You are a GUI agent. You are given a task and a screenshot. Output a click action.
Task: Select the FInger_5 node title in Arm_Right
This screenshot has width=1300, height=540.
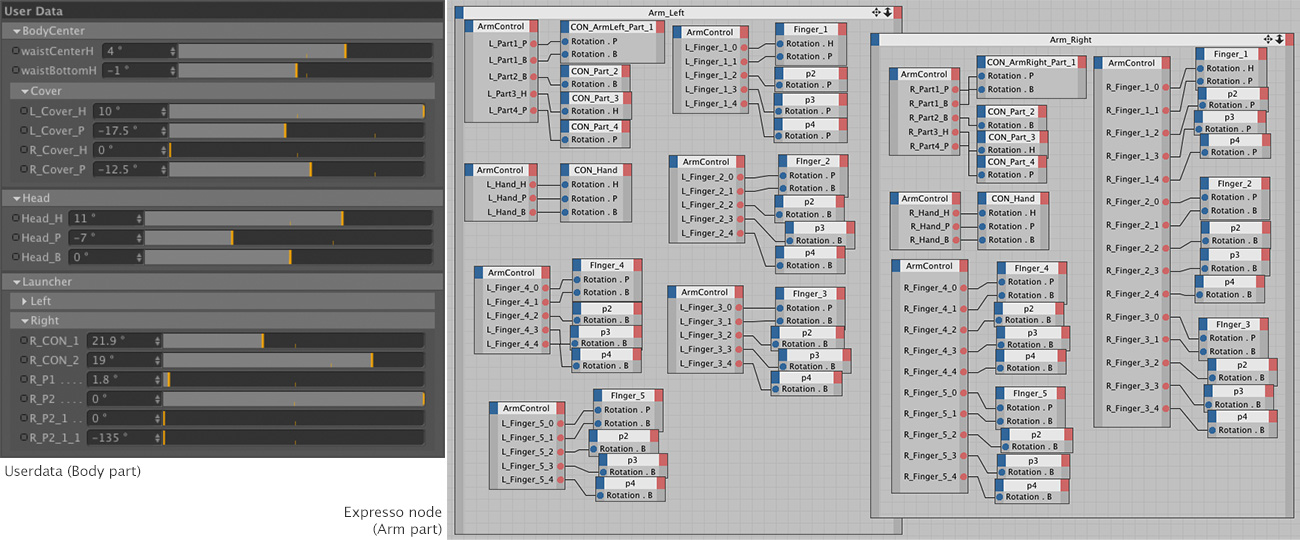pyautogui.click(x=1033, y=394)
